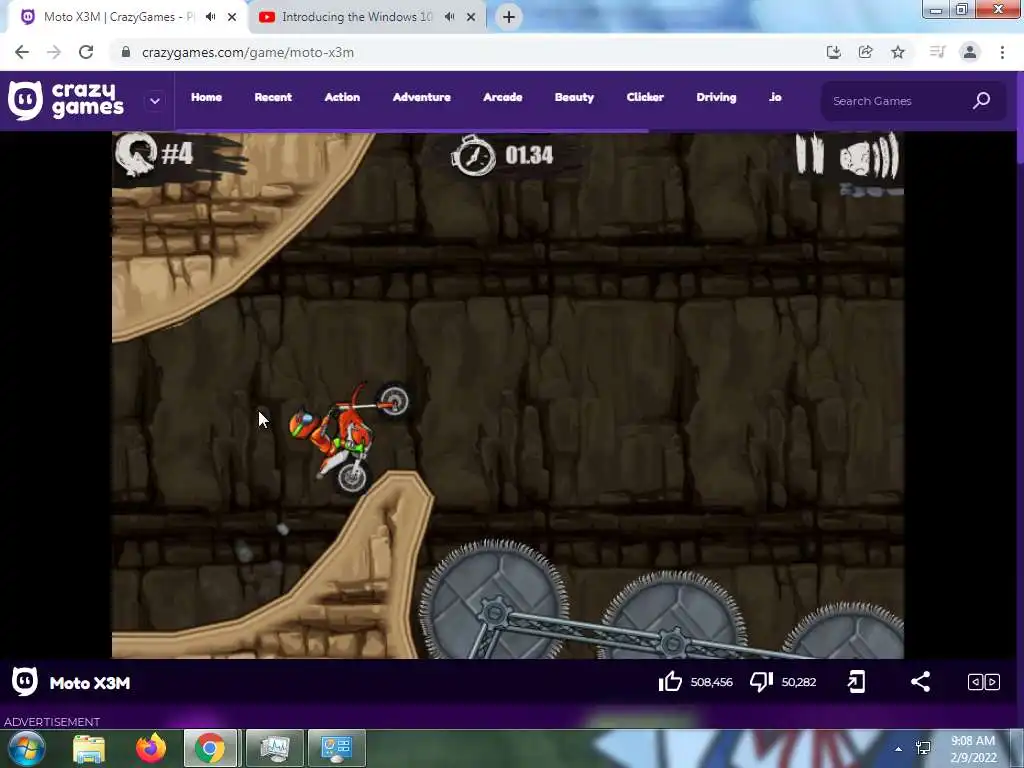Open the Clicker category
Screen dimensions: 1024x768
(645, 97)
